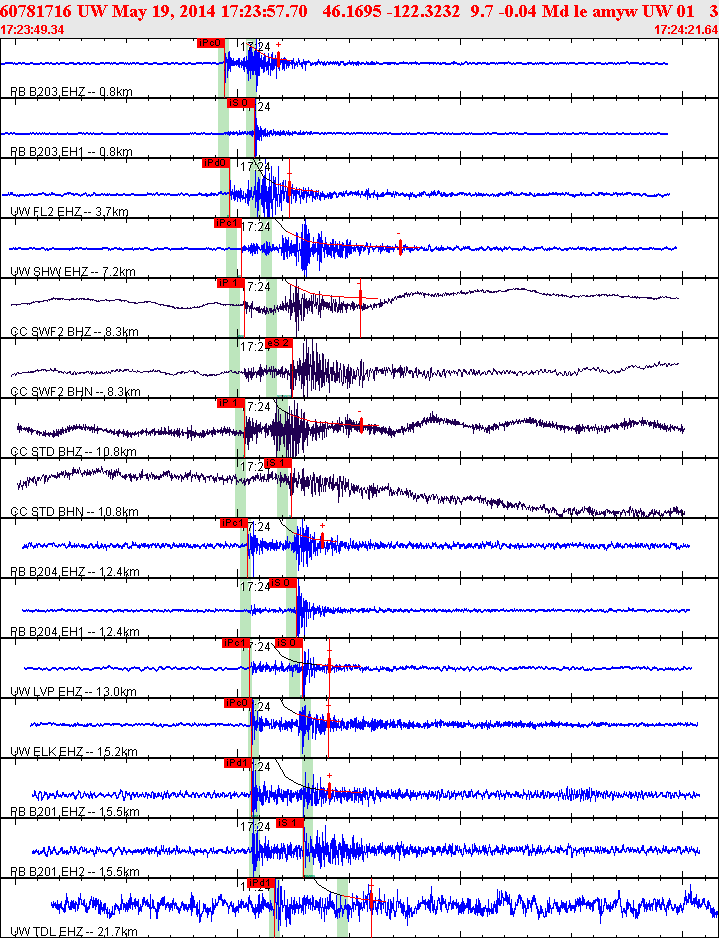Click the coda end marker on UW FL2 EHZ trace
This screenshot has width=719, height=938.
pyautogui.click(x=290, y=190)
